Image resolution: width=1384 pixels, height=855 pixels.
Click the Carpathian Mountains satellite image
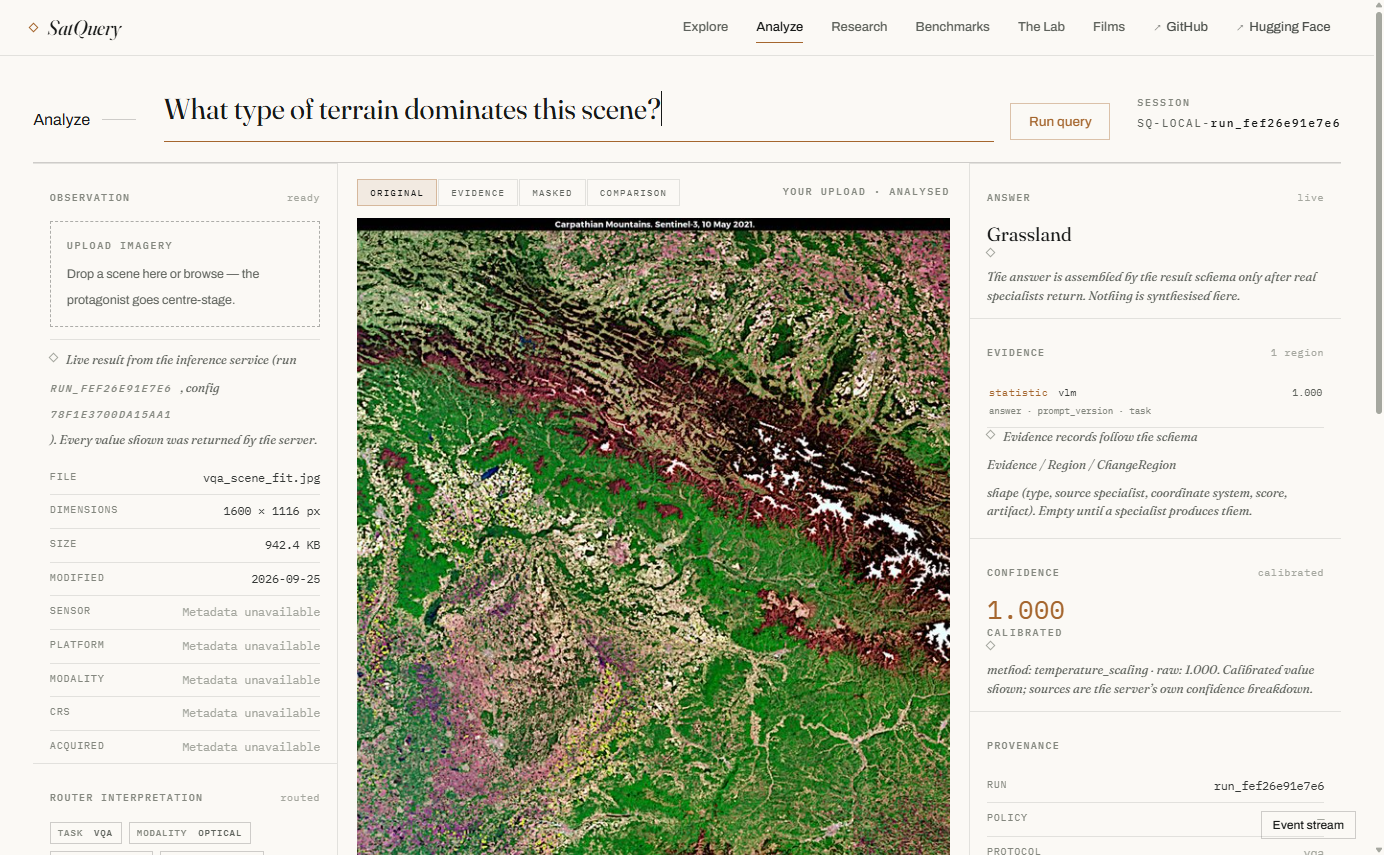653,536
